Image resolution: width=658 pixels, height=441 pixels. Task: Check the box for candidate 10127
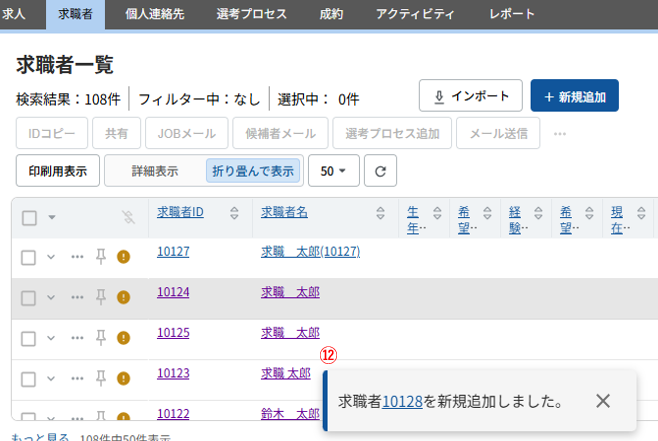29,257
